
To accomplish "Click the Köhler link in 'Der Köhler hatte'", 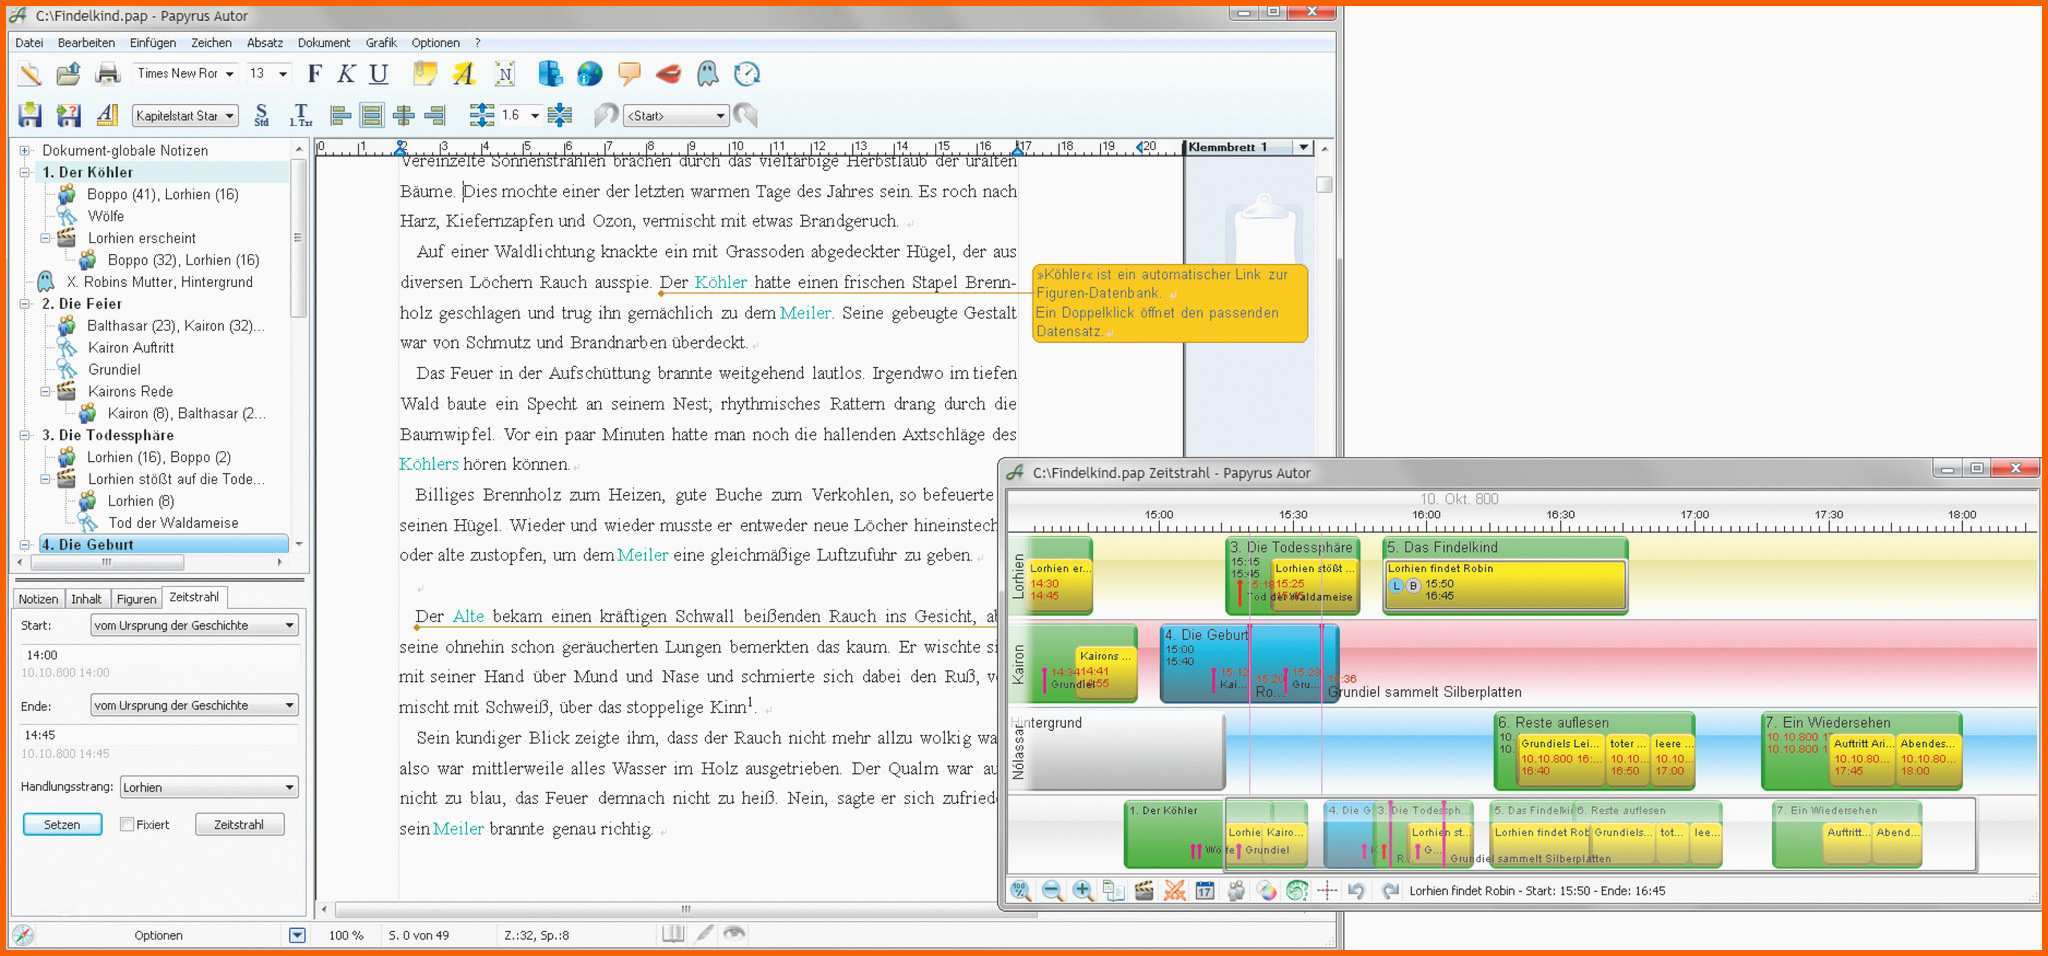I will [720, 282].
